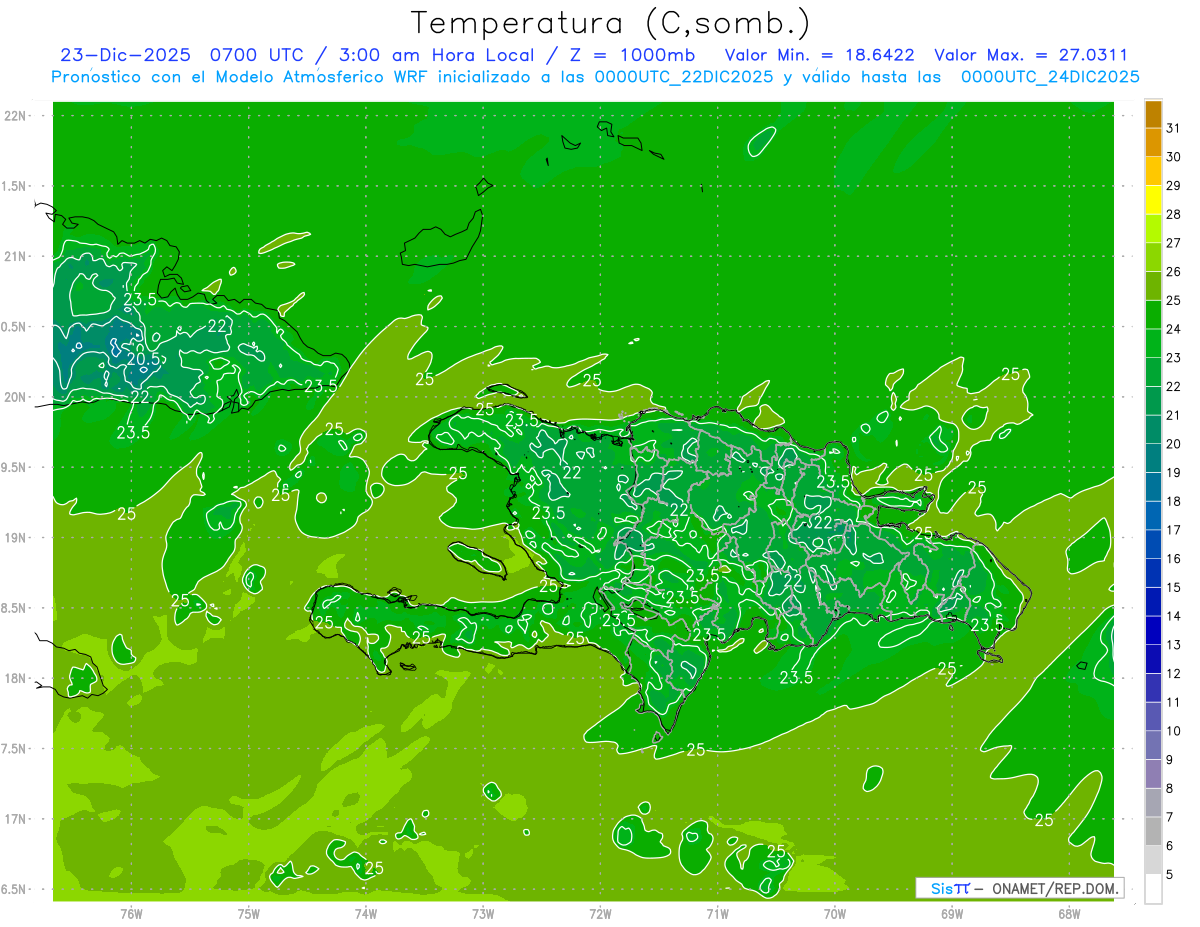The width and height of the screenshot is (1200, 927).
Task: Click the 75W longitude label
Action: click(249, 913)
